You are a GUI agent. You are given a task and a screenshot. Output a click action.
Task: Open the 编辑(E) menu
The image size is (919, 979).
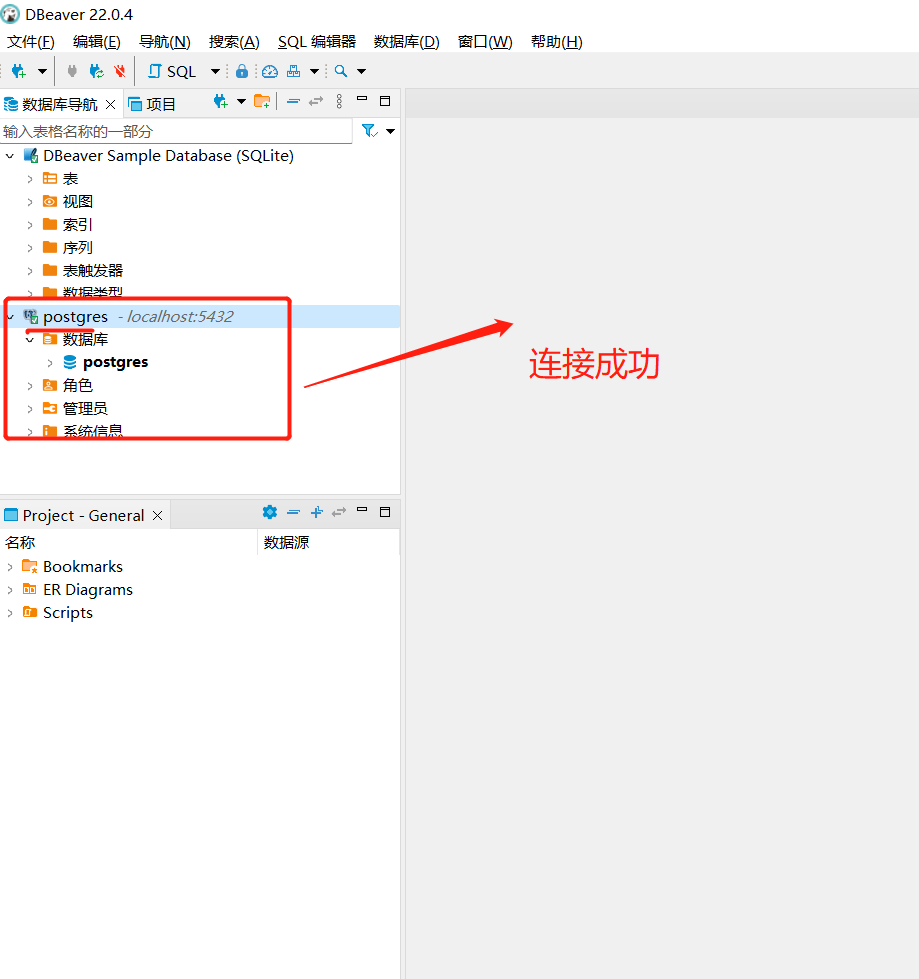tap(97, 42)
